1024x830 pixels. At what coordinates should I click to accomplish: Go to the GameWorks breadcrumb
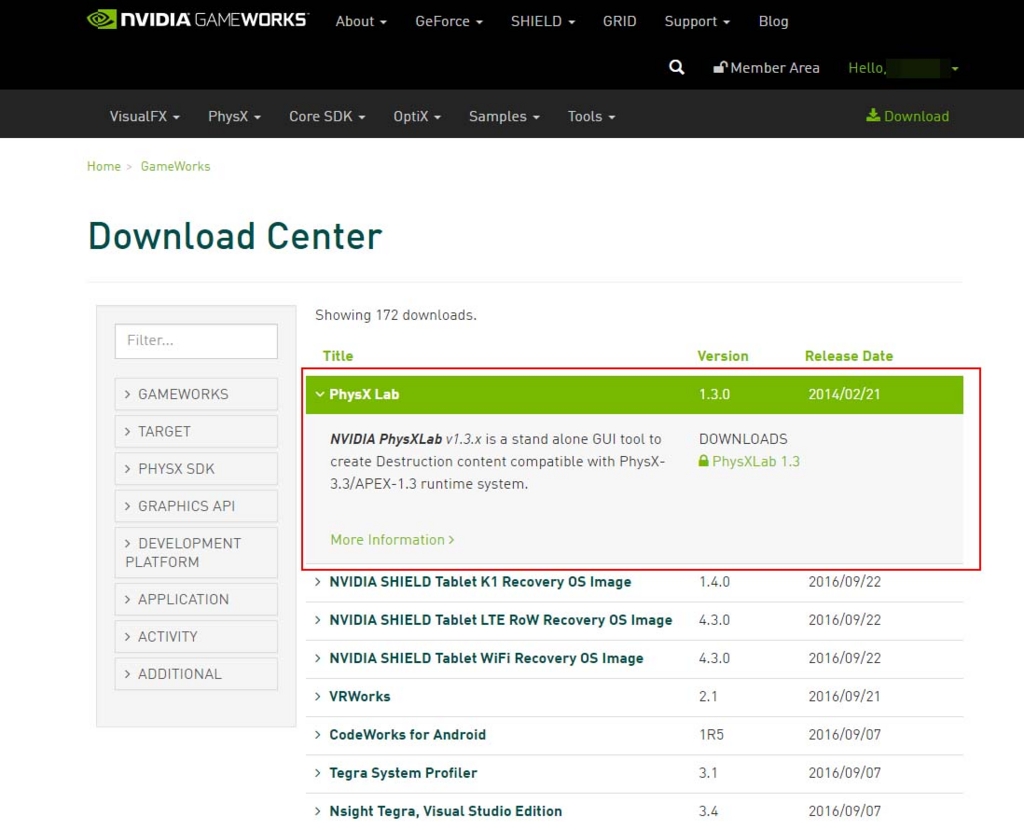(x=175, y=167)
